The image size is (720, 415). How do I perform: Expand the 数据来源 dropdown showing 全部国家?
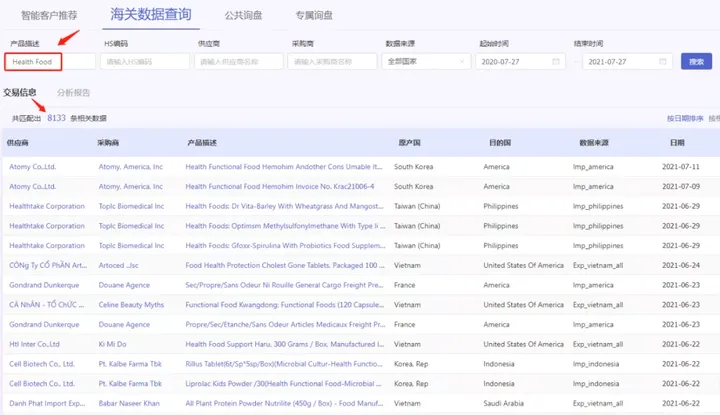tap(426, 62)
